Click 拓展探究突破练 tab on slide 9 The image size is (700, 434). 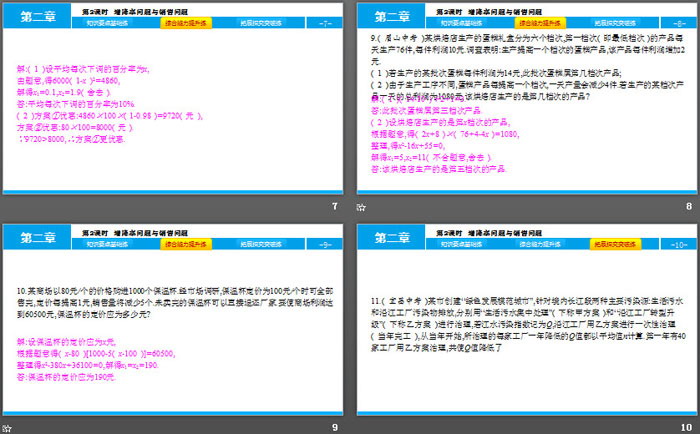tap(252, 242)
